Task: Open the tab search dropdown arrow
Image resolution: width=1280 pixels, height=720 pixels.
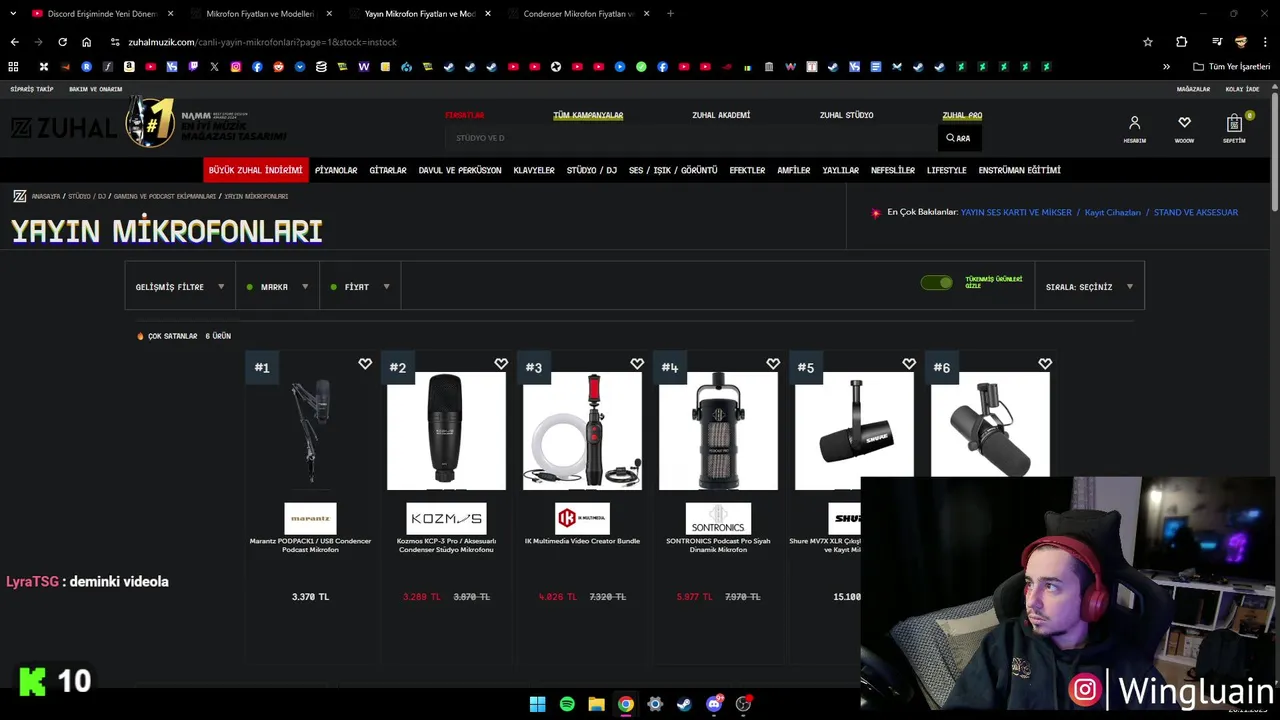Action: tap(13, 14)
